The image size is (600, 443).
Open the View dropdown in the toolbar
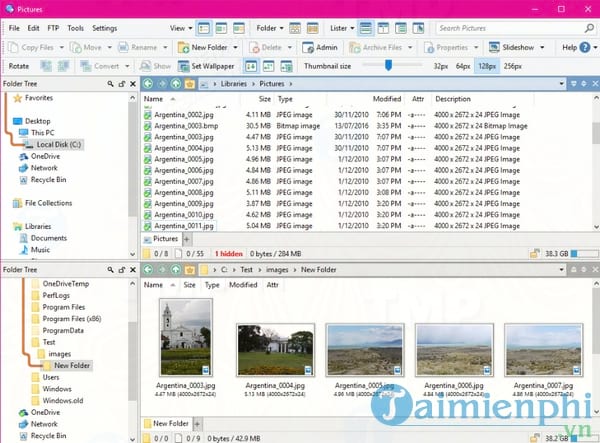pos(180,28)
